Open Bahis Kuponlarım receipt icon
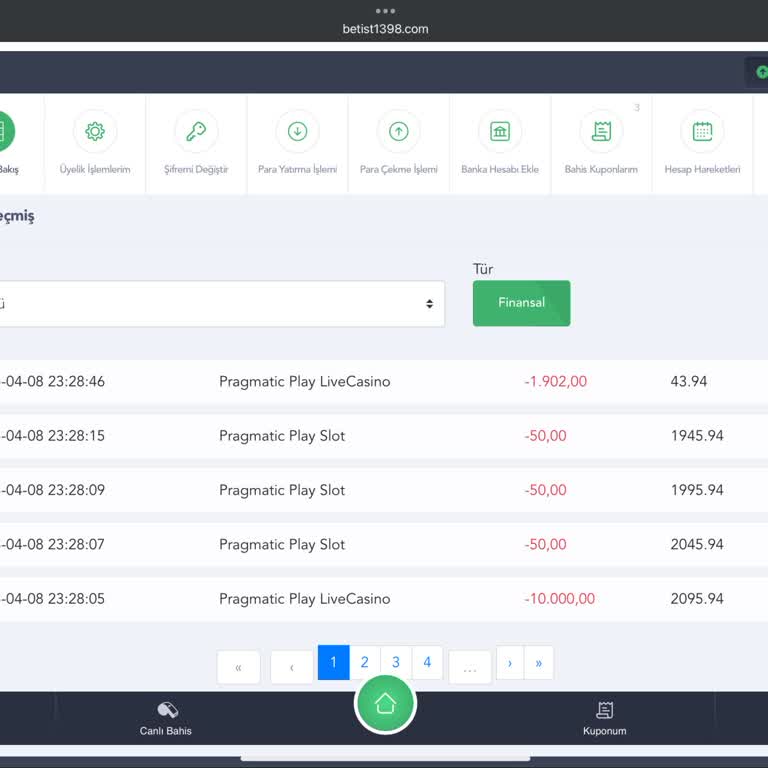Image resolution: width=768 pixels, height=768 pixels. (601, 131)
